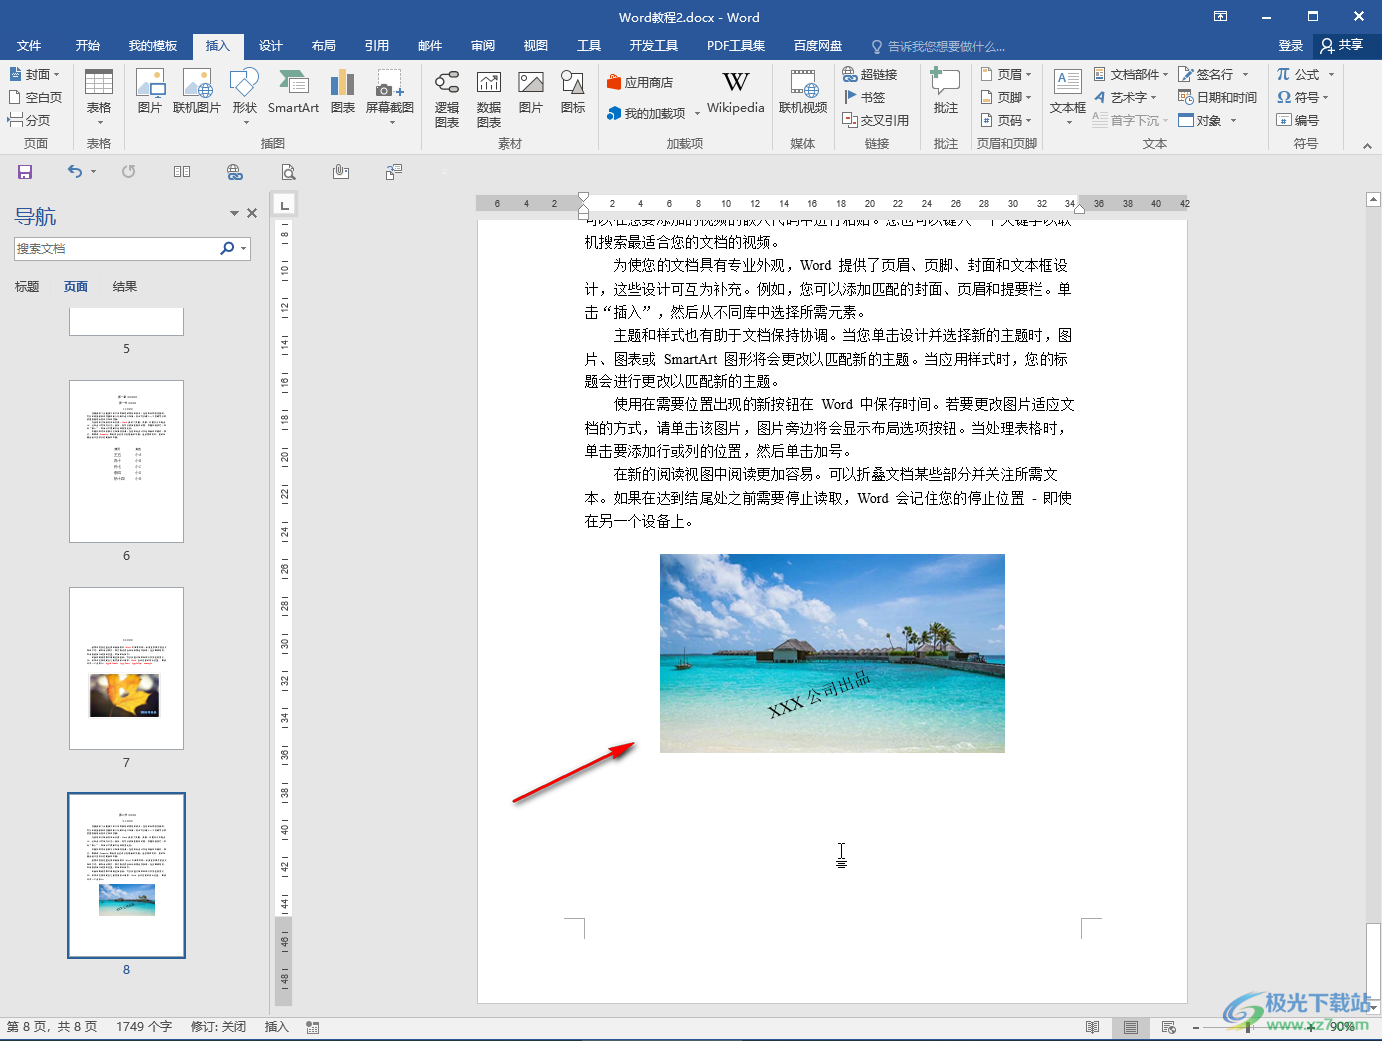The width and height of the screenshot is (1382, 1041).
Task: Insert a cover page (封面)
Action: tap(35, 74)
